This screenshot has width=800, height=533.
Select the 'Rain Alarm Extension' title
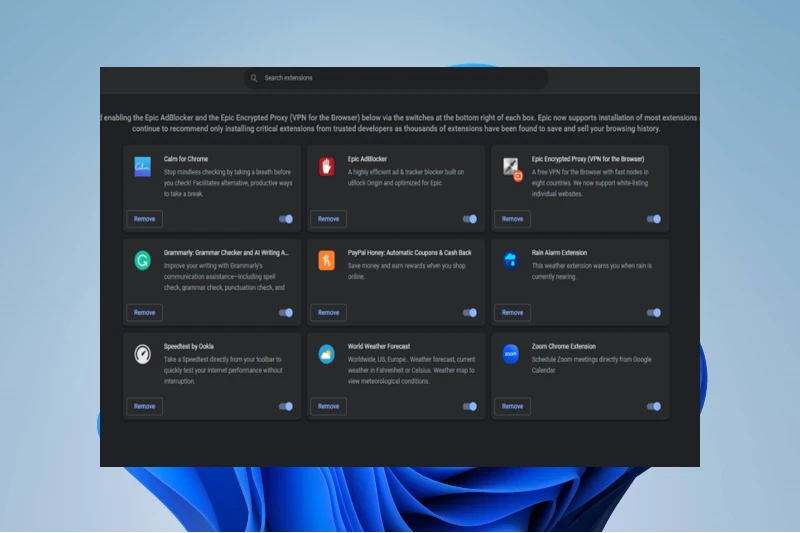point(559,252)
